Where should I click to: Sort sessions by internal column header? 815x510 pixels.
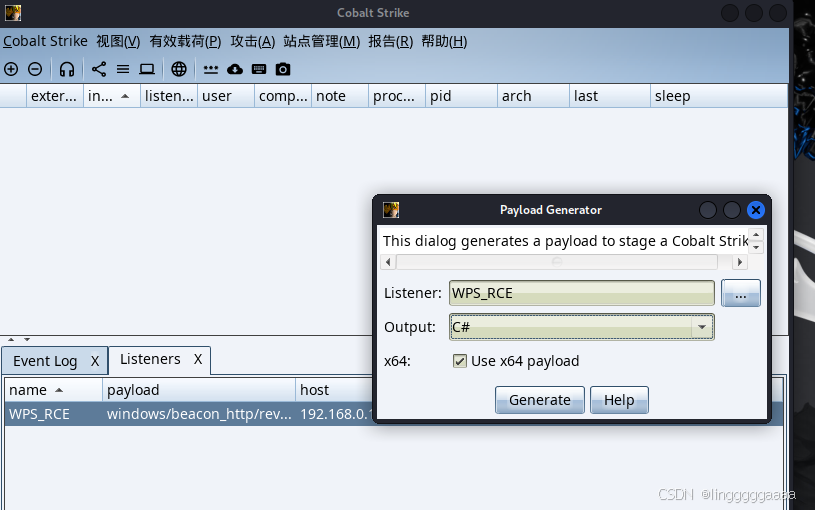tap(112, 96)
